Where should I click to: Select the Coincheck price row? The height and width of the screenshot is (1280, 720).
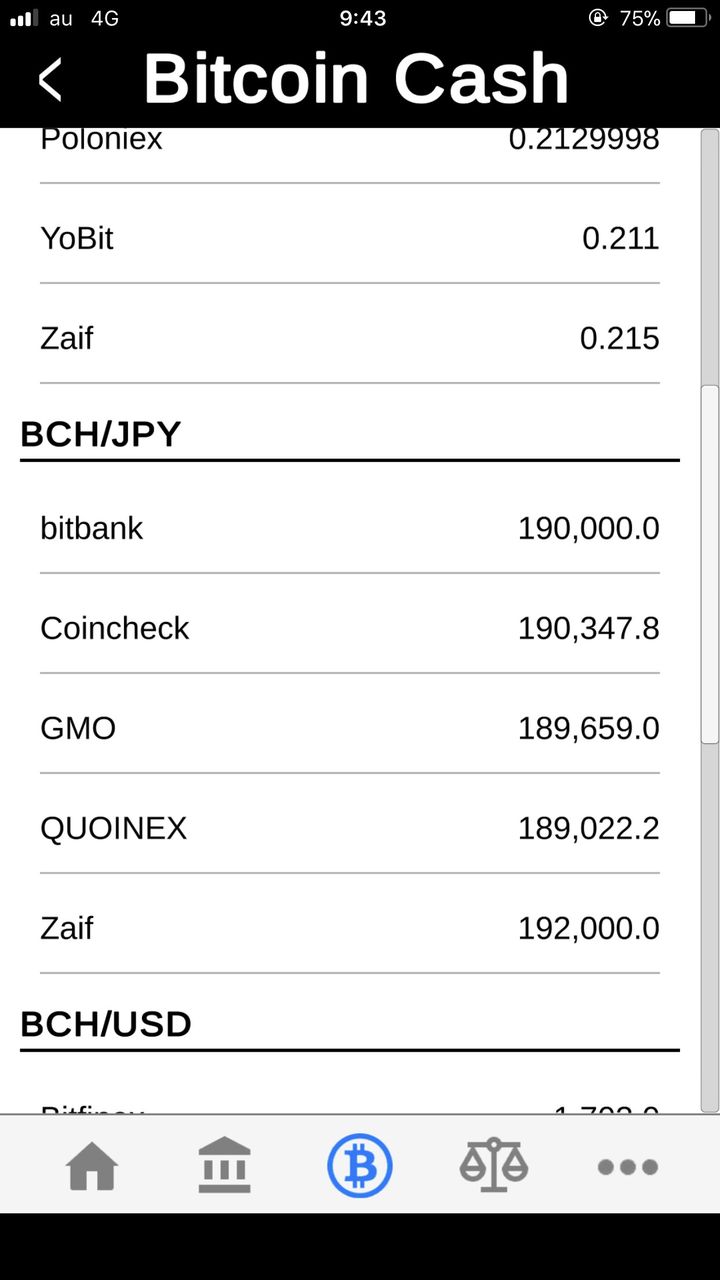[349, 628]
